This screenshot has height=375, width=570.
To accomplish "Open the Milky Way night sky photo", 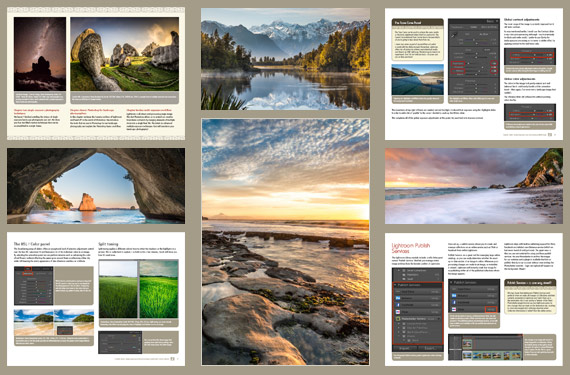I will (x=40, y=54).
